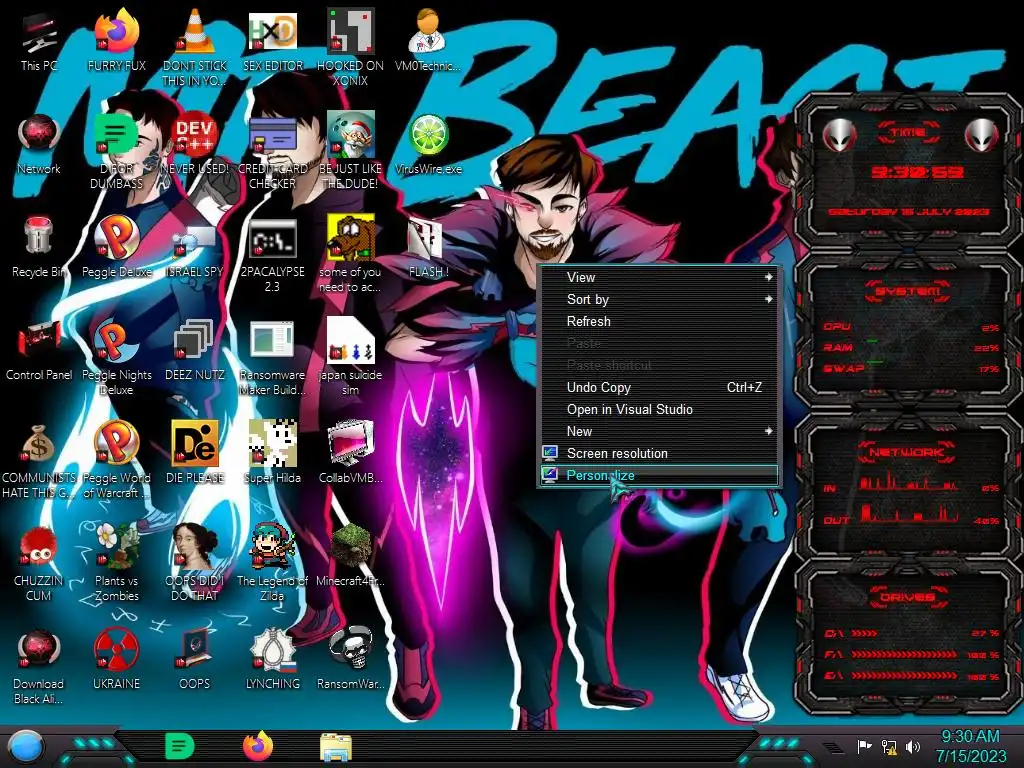Open Firefox from the taskbar
Screen dimensions: 1024x768
[258, 746]
